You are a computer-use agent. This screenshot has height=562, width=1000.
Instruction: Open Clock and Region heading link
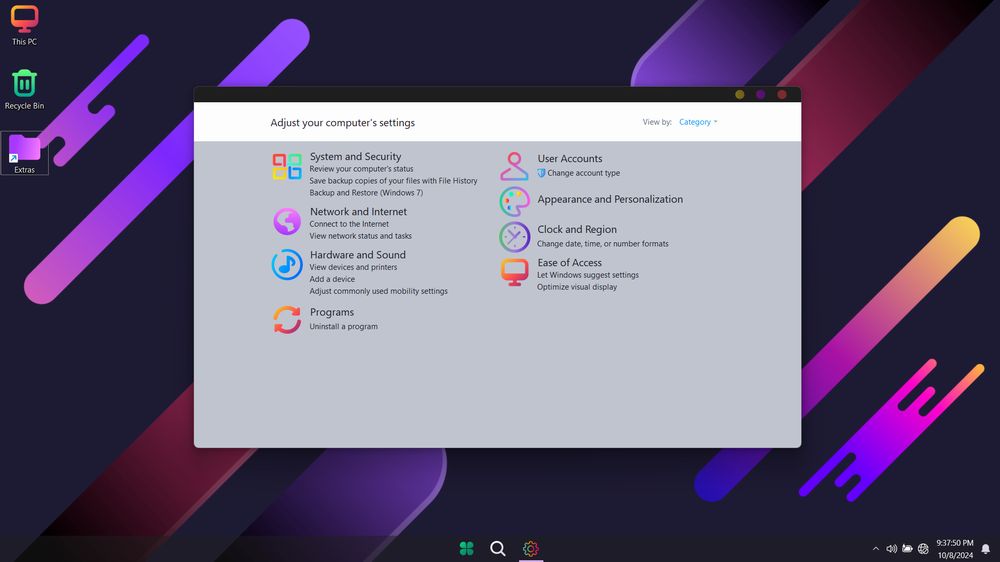click(x=577, y=229)
